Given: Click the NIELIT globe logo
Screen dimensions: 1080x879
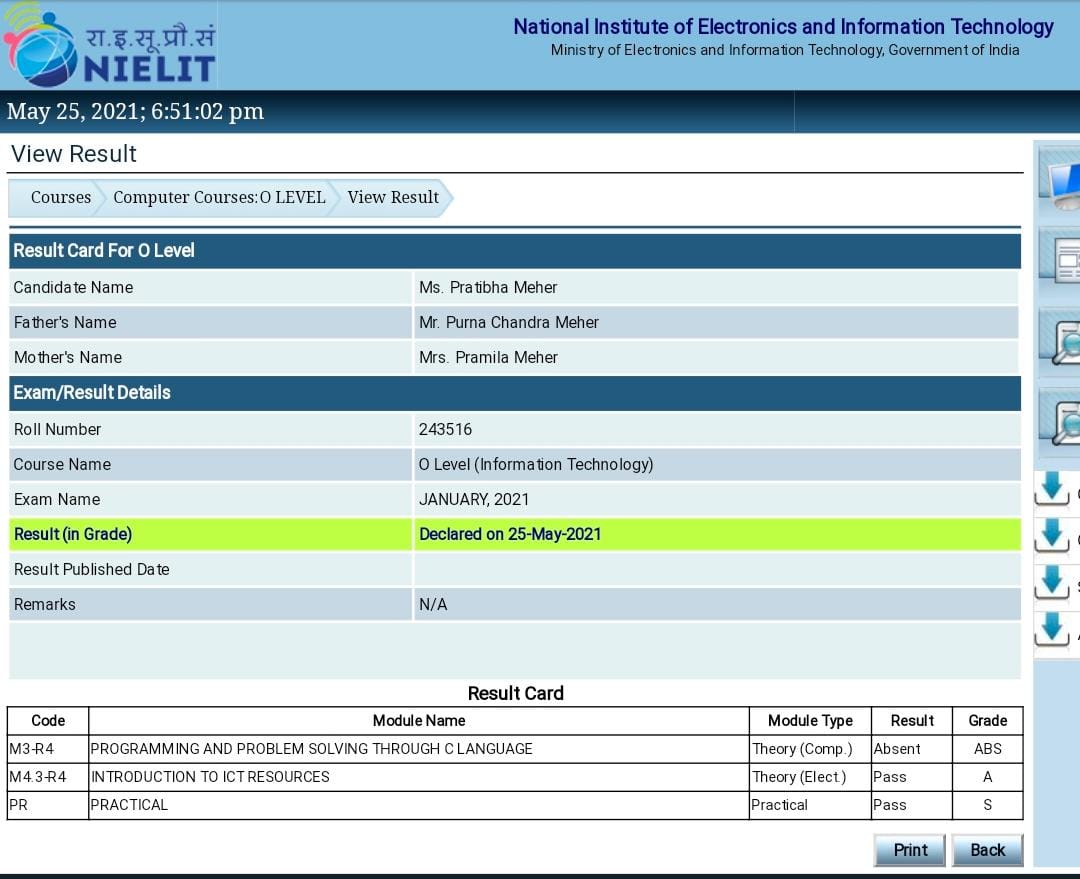Looking at the screenshot, I should pos(42,46).
